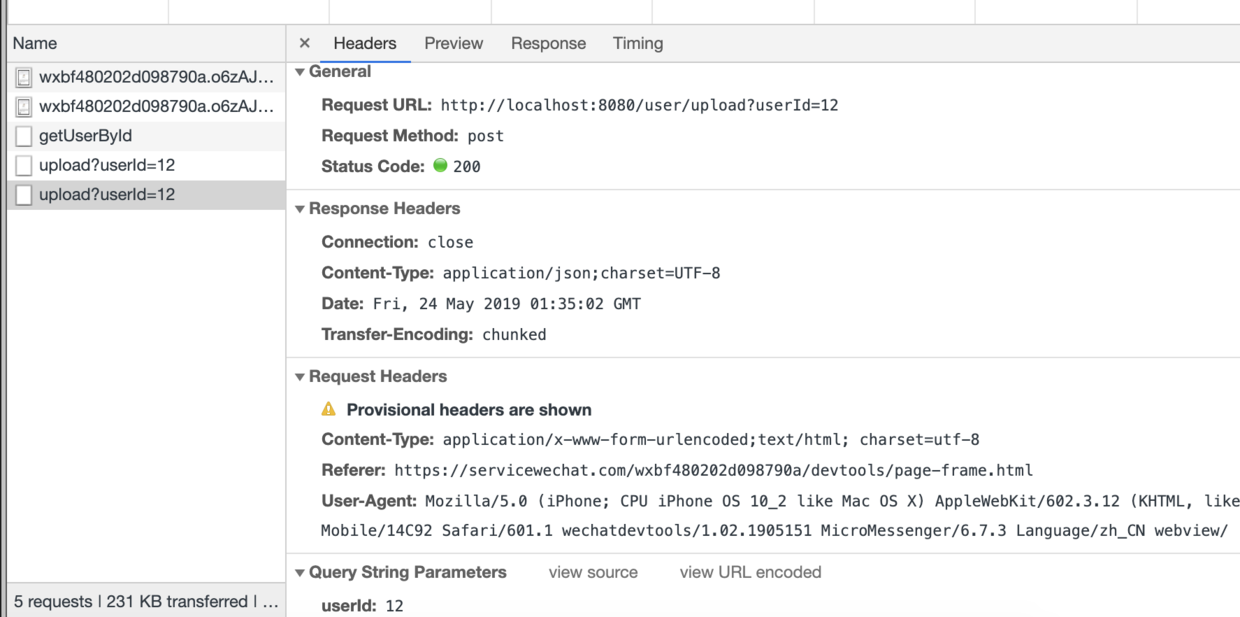Click the Headers tab
The image size is (1240, 617).
(365, 43)
